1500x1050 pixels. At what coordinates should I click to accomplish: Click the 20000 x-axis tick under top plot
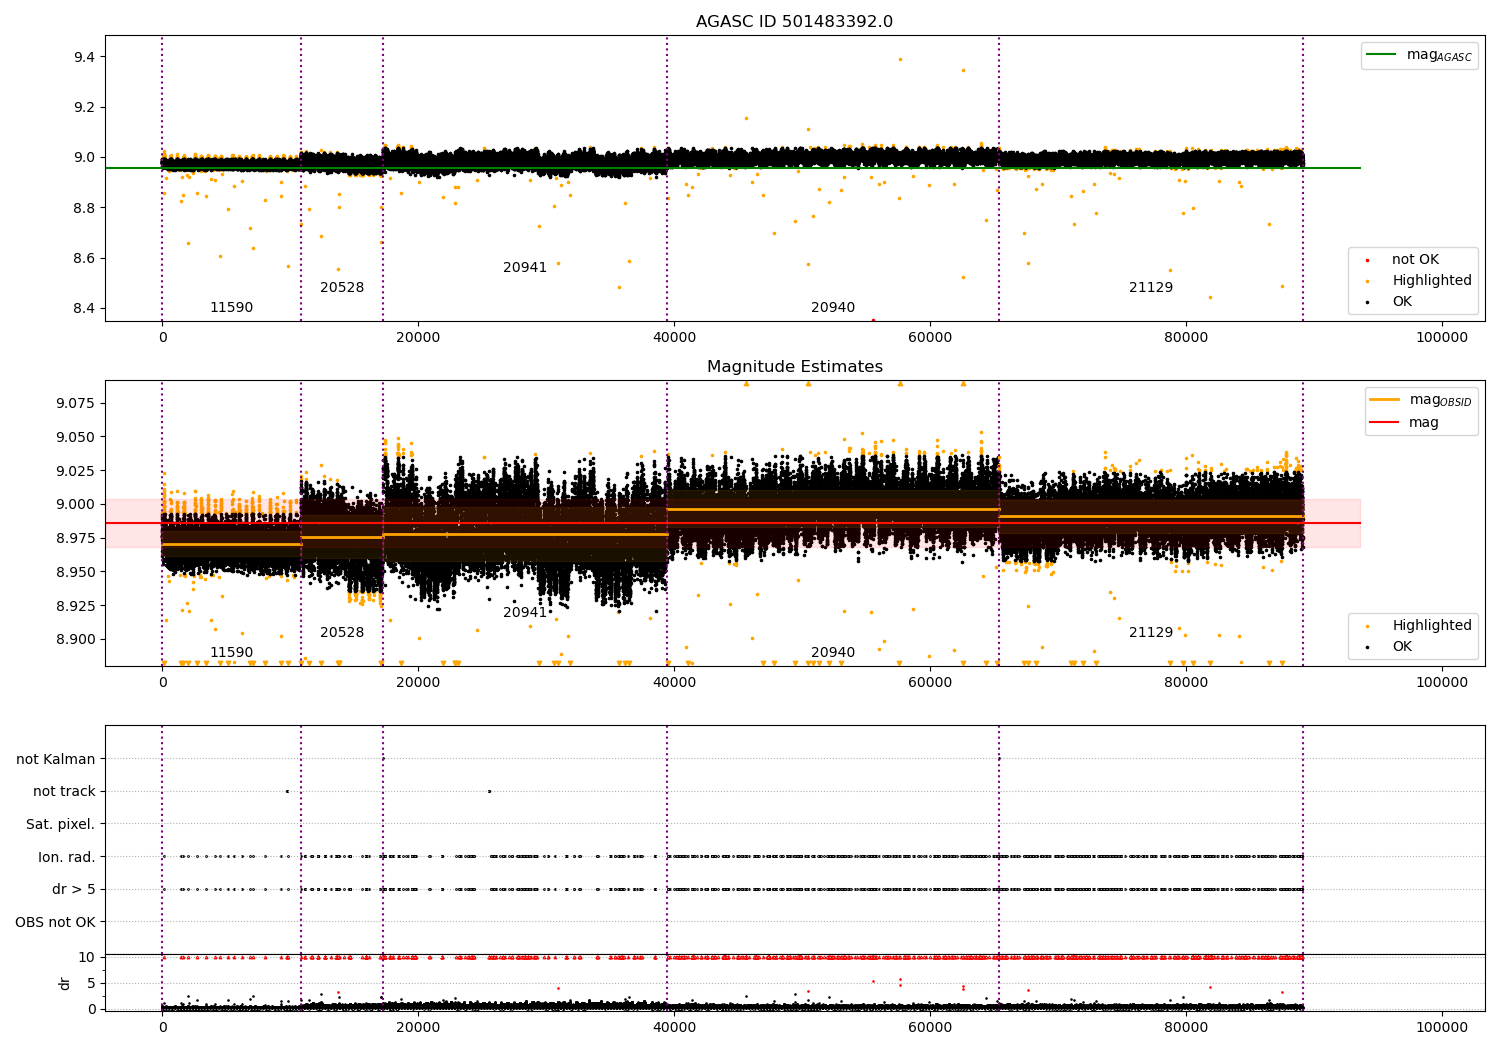pyautogui.click(x=418, y=338)
